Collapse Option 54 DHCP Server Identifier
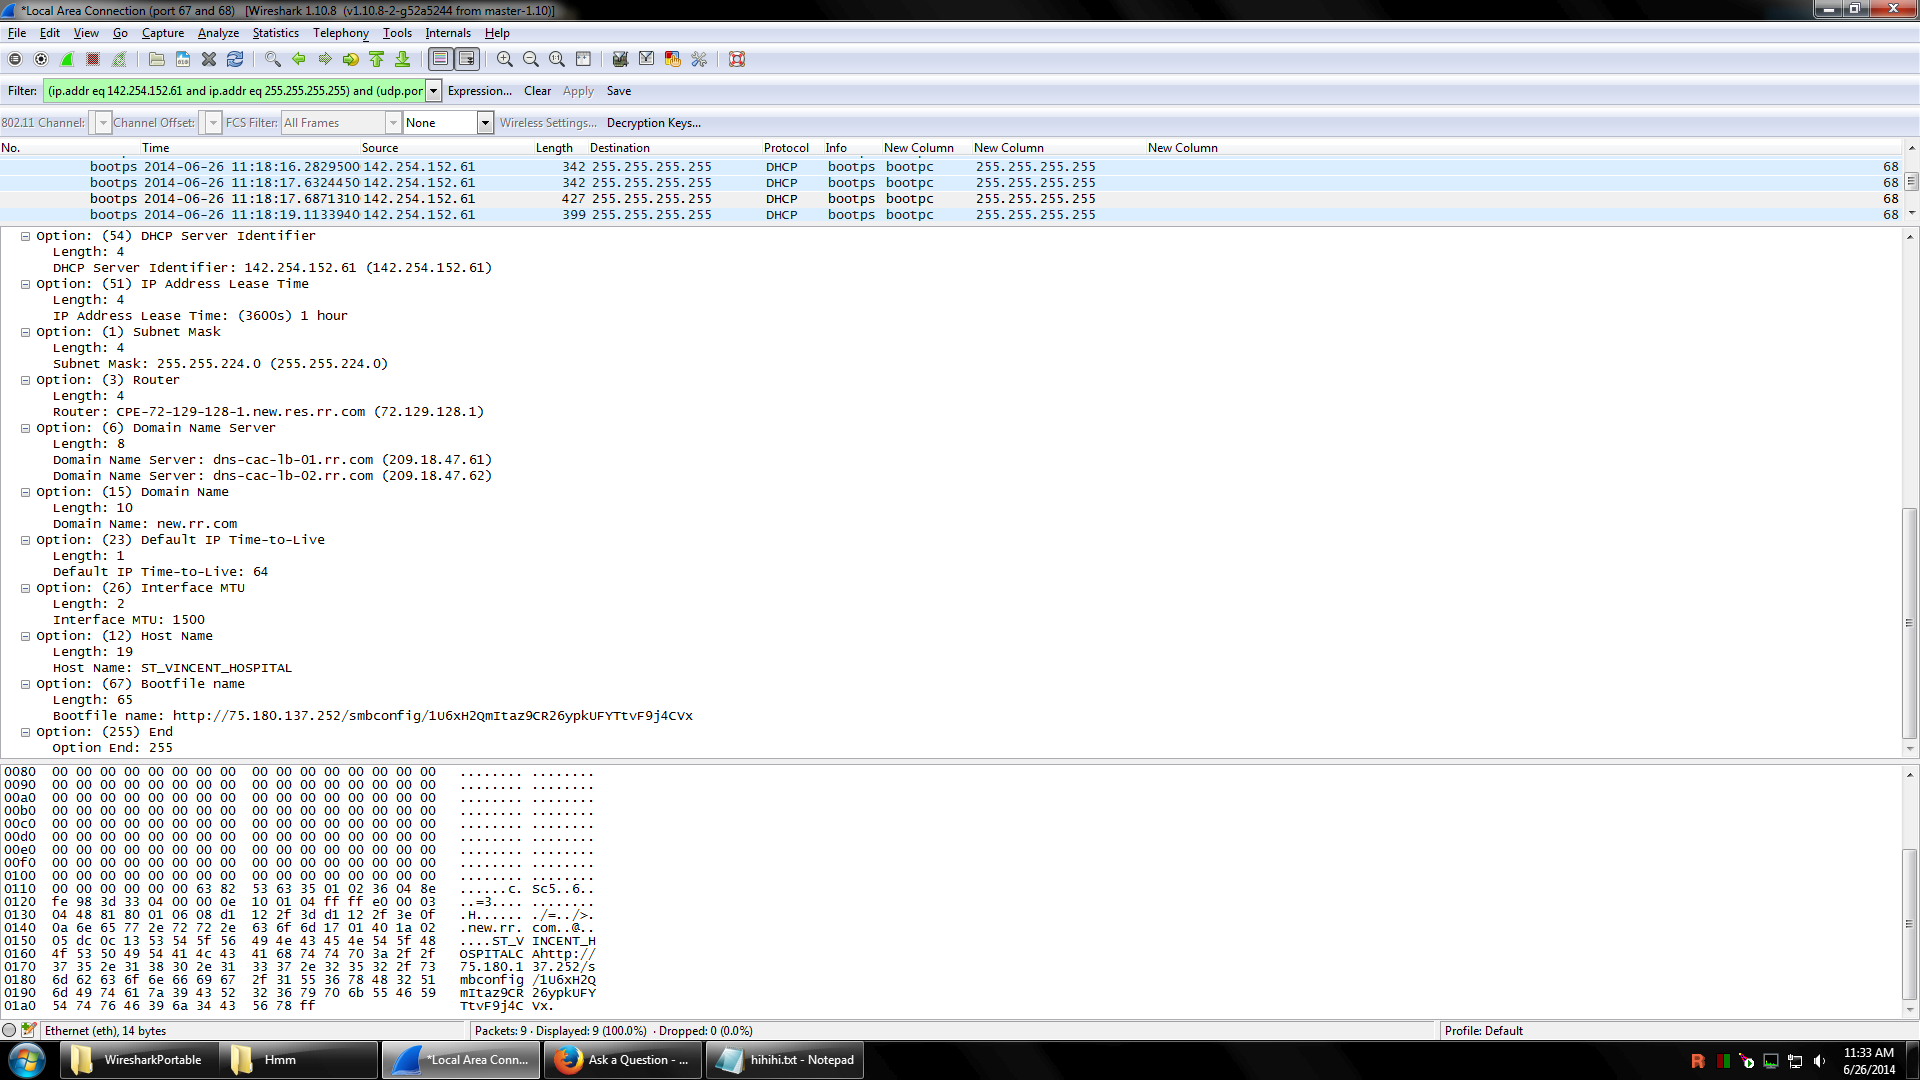1920x1080 pixels. [x=26, y=236]
